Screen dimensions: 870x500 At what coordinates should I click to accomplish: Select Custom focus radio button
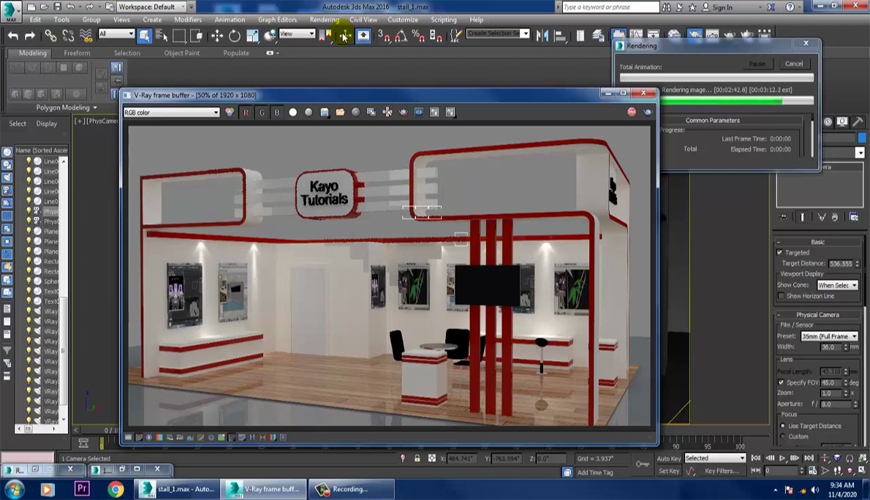[x=783, y=437]
